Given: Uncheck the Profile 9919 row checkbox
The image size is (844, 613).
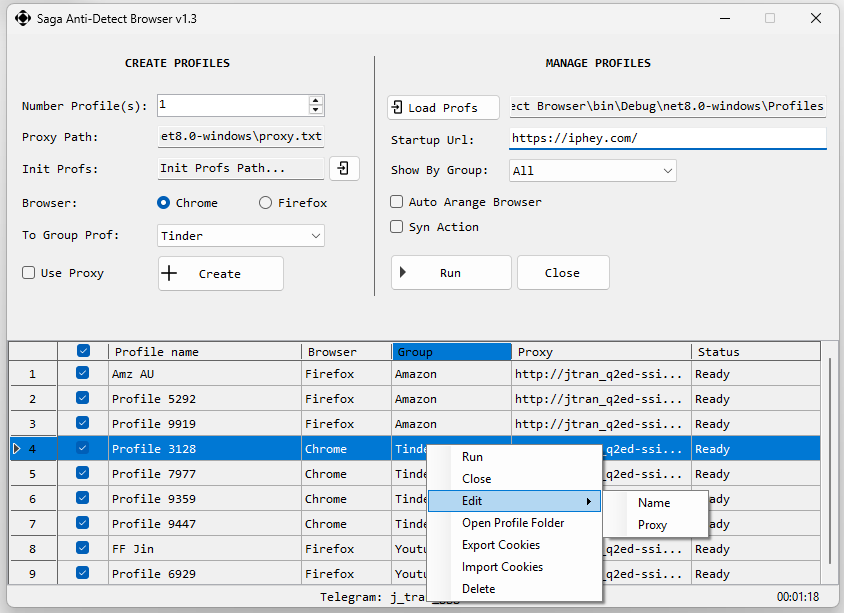Looking at the screenshot, I should (x=82, y=422).
